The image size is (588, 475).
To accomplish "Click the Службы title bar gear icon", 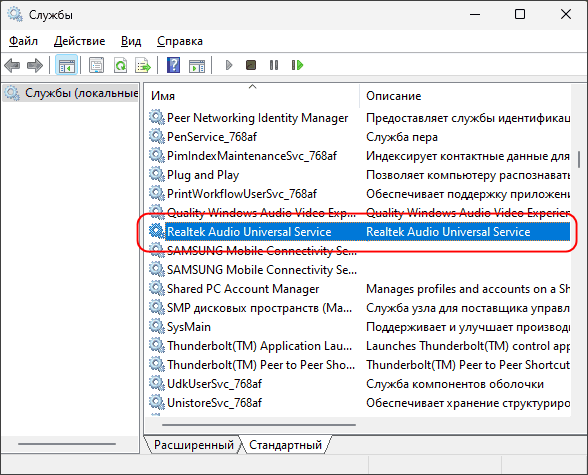I will point(15,14).
